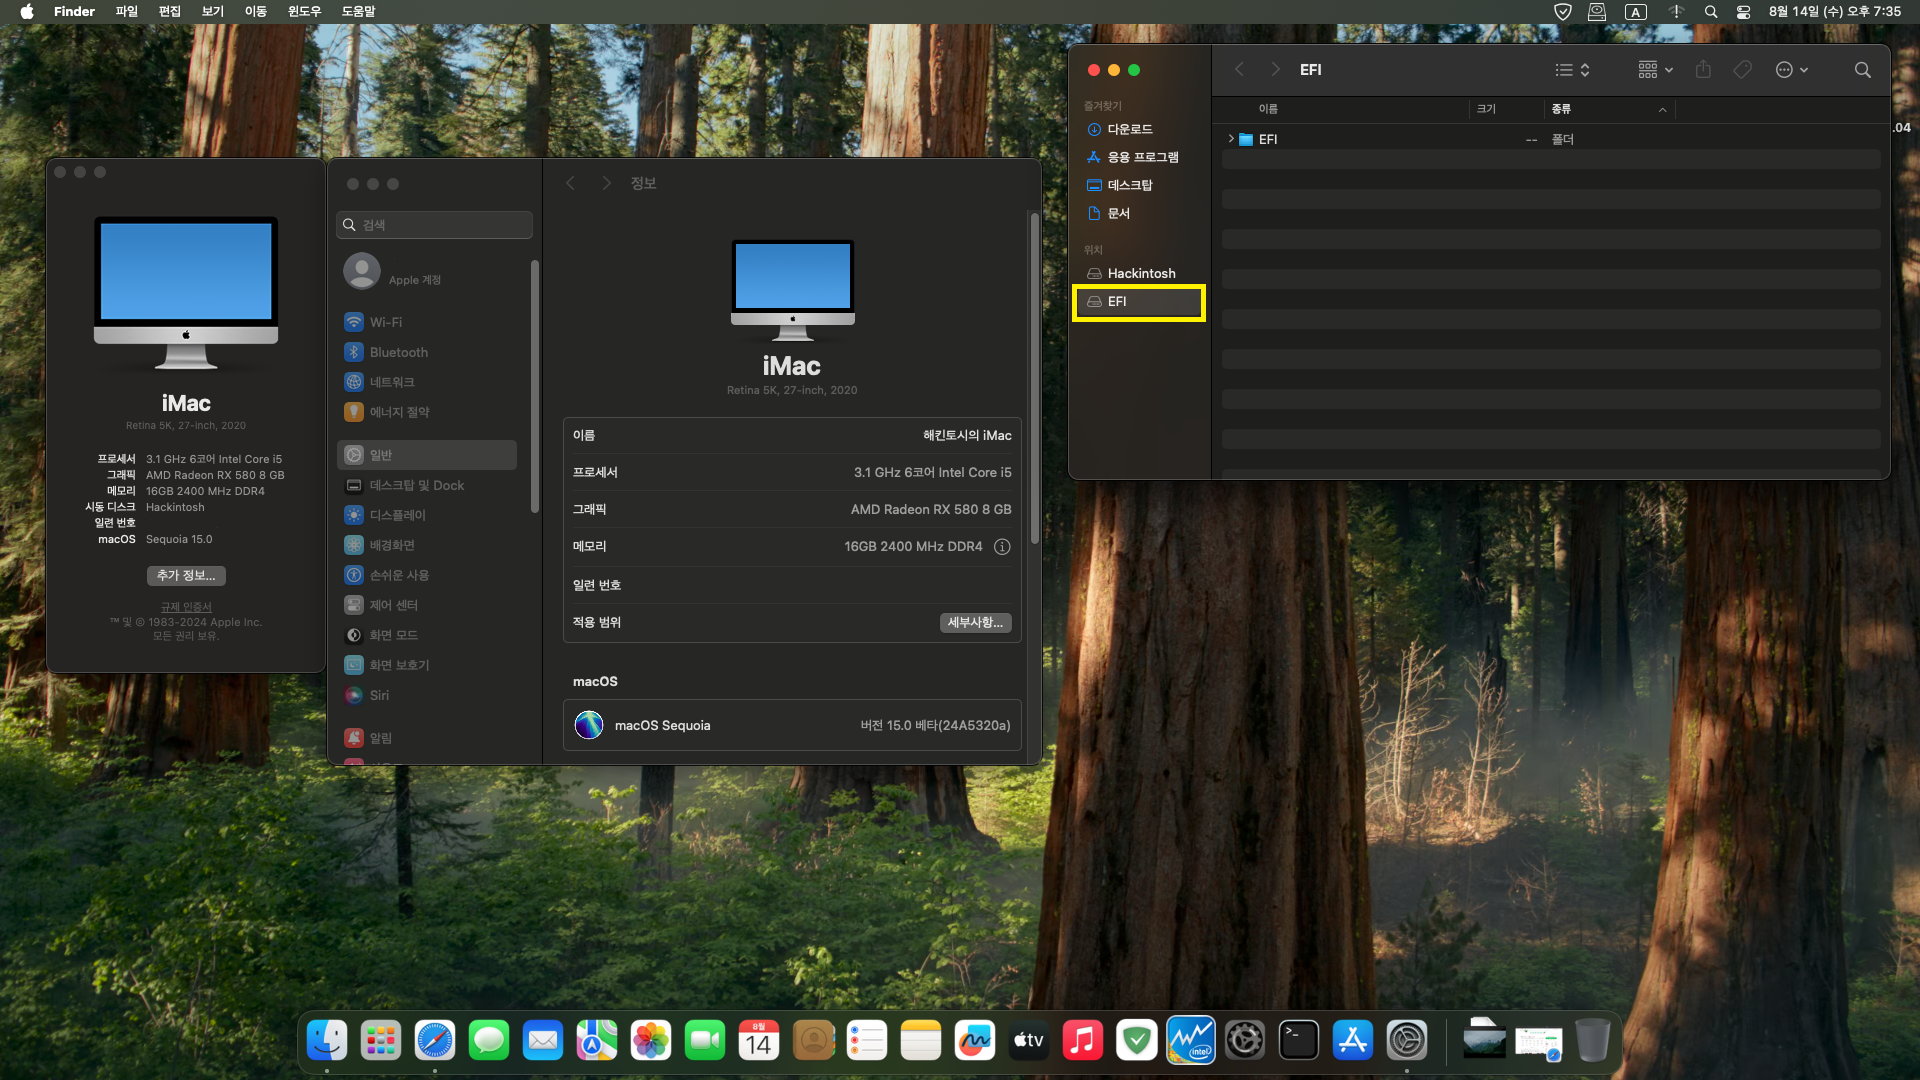Select macOS Sequoia version row
The height and width of the screenshot is (1080, 1920).
click(x=792, y=725)
